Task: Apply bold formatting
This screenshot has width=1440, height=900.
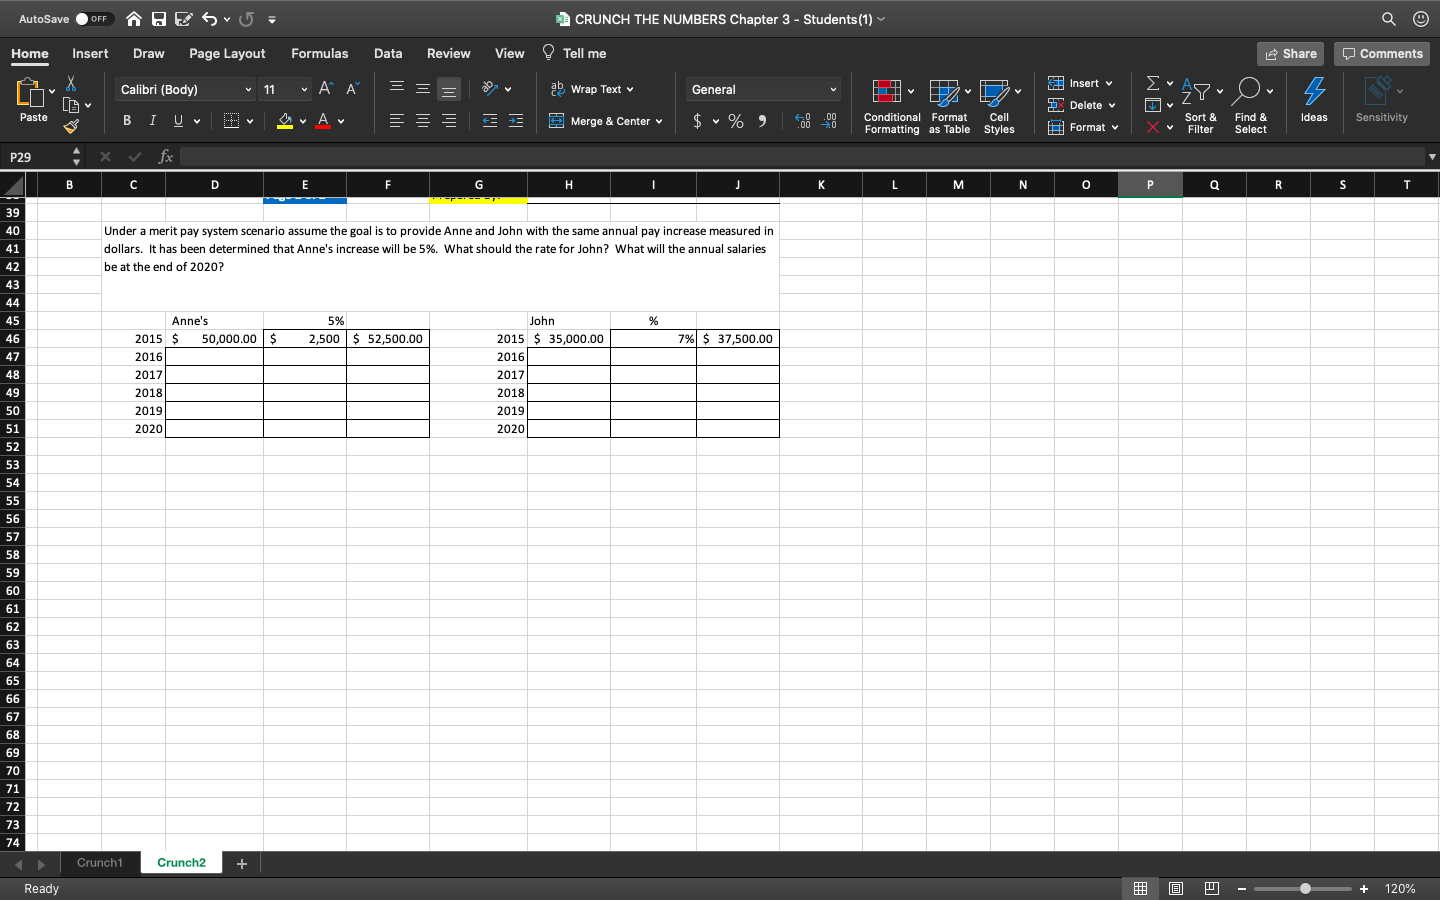Action: pyautogui.click(x=127, y=120)
